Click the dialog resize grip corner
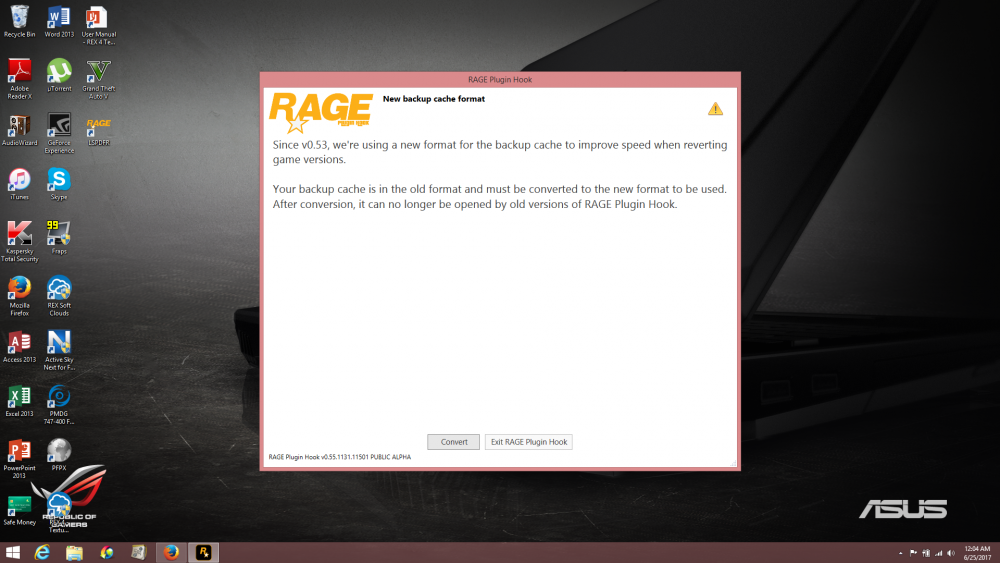Viewport: 1000px width, 563px height. [x=733, y=464]
